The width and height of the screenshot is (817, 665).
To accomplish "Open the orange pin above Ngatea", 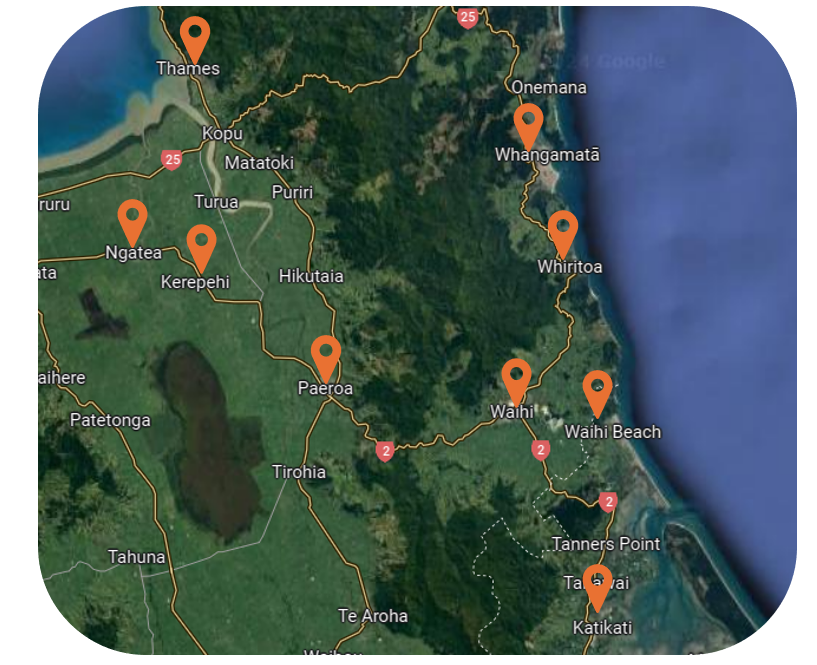I will (132, 222).
